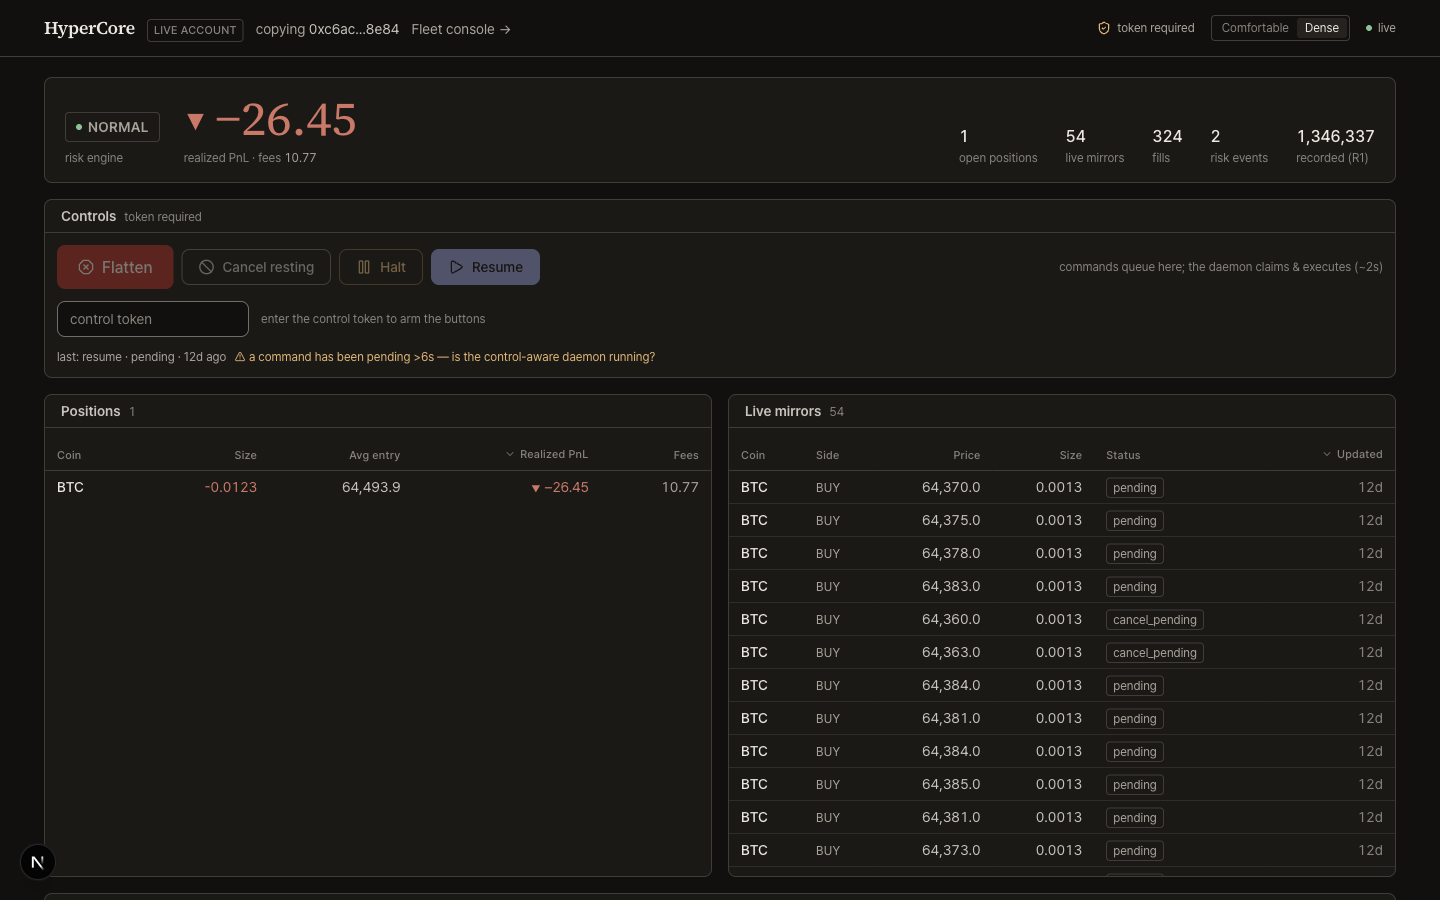This screenshot has width=1440, height=900.
Task: Click the 324 fills stat
Action: [1167, 145]
